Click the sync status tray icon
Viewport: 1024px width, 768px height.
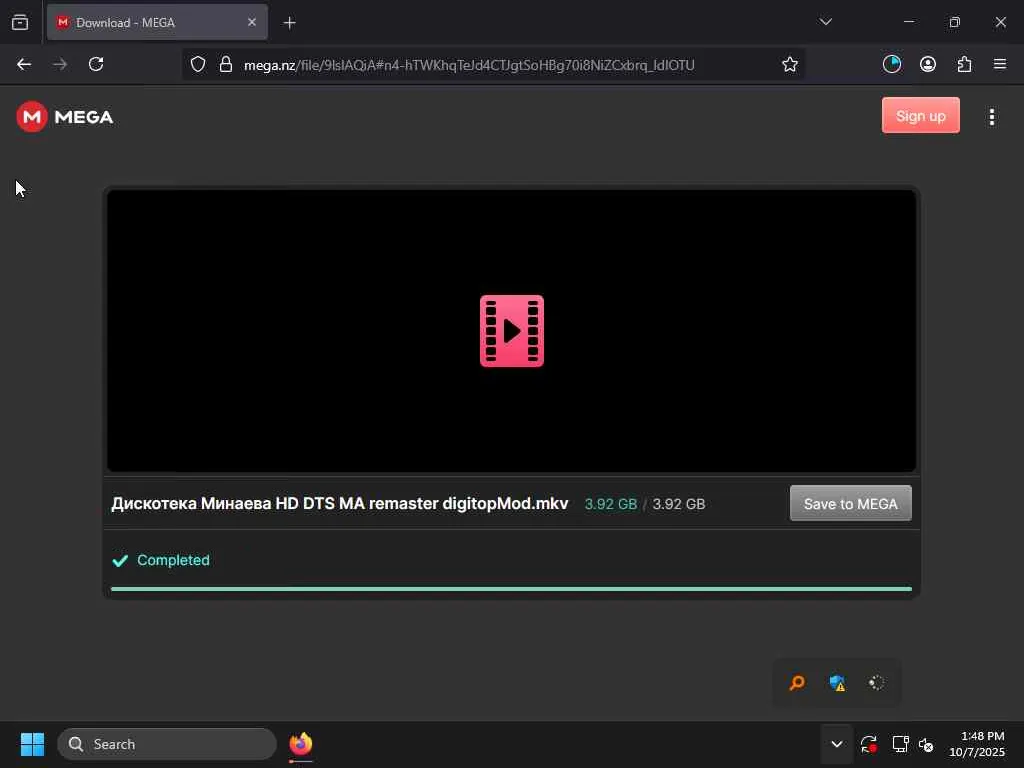[x=868, y=744]
